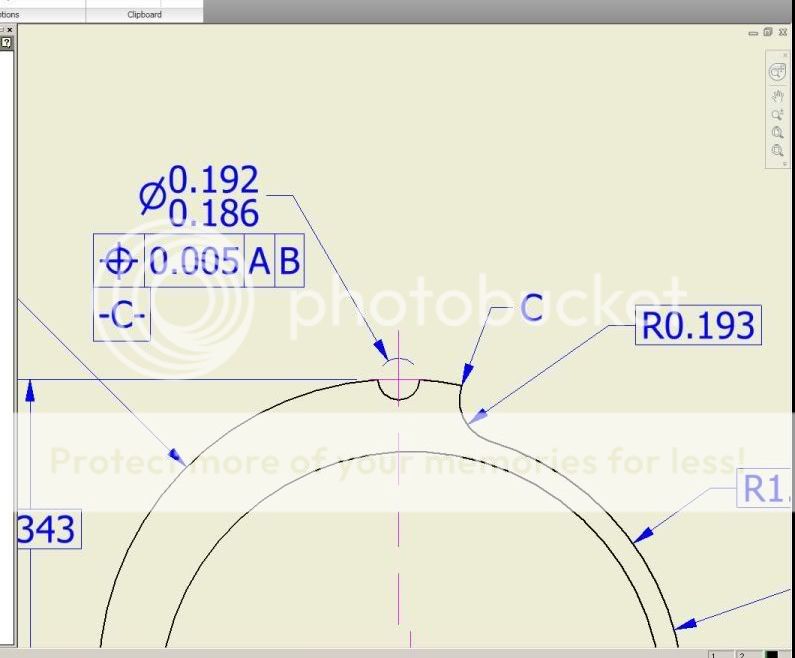Click the black color swatch in status bar

click(772, 654)
